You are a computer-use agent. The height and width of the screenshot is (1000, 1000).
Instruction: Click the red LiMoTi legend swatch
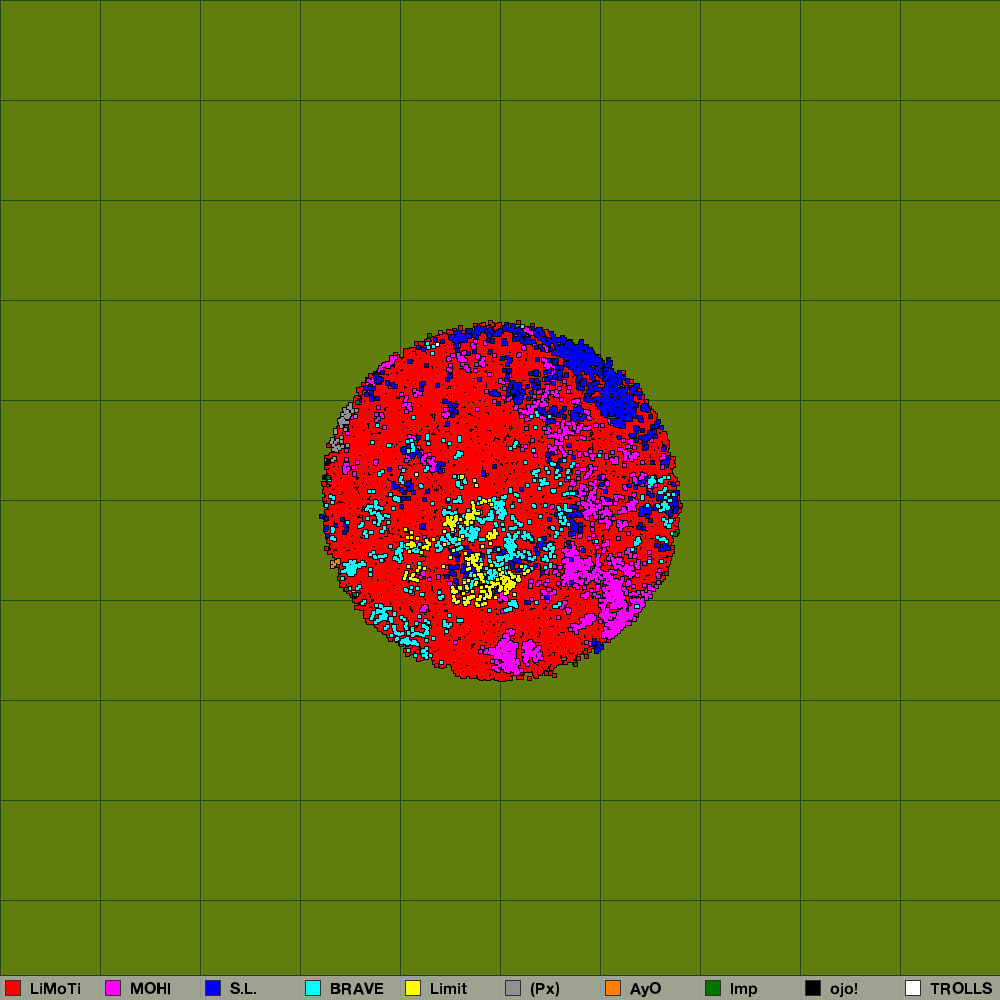coord(13,988)
